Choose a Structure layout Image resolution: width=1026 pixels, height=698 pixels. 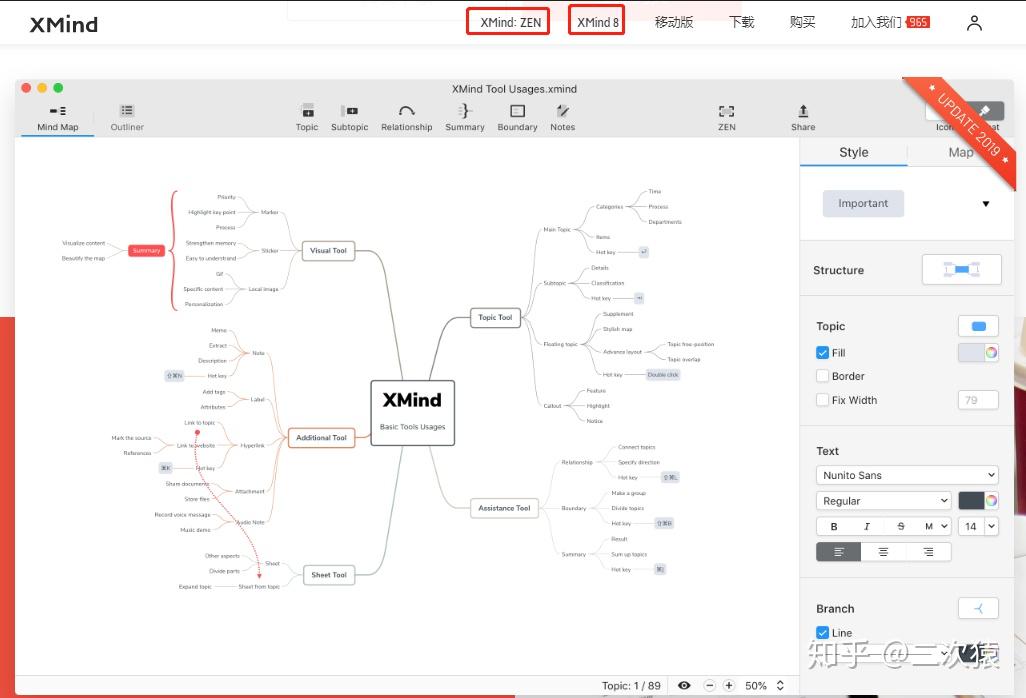tap(961, 270)
